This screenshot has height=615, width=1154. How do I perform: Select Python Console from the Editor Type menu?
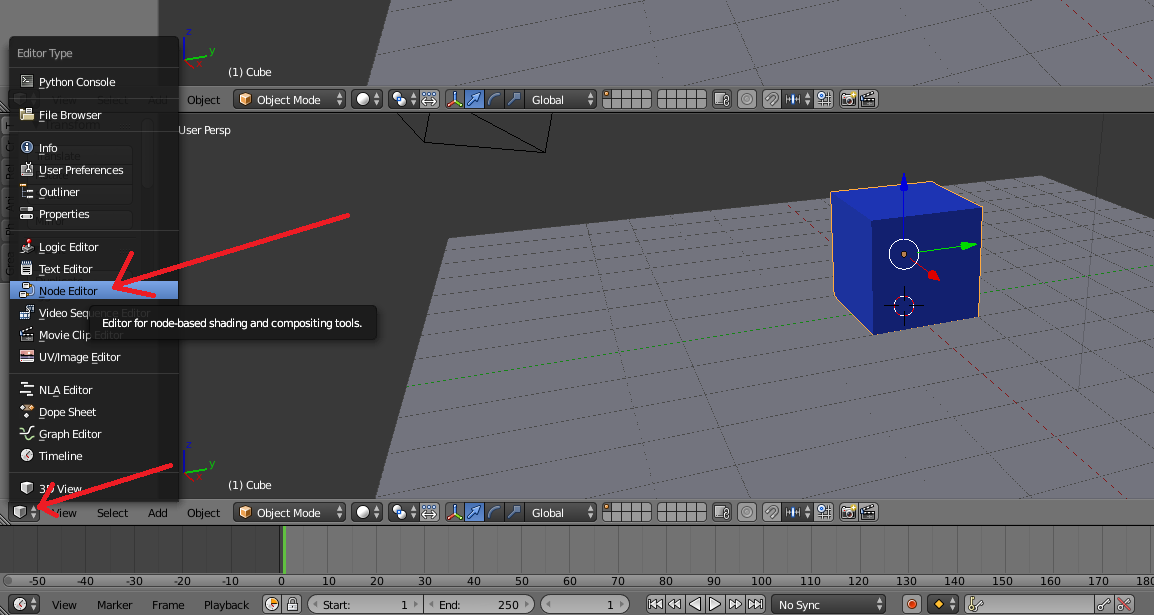click(93, 82)
